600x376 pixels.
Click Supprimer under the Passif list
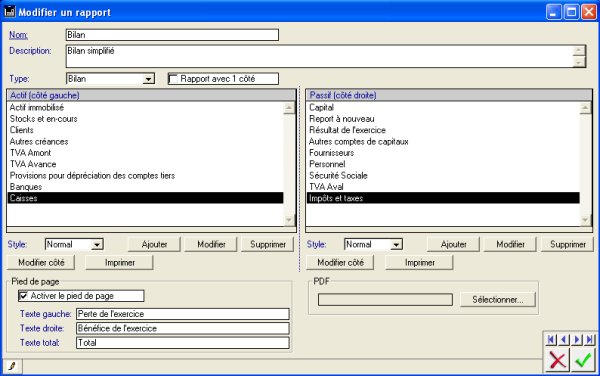click(567, 244)
